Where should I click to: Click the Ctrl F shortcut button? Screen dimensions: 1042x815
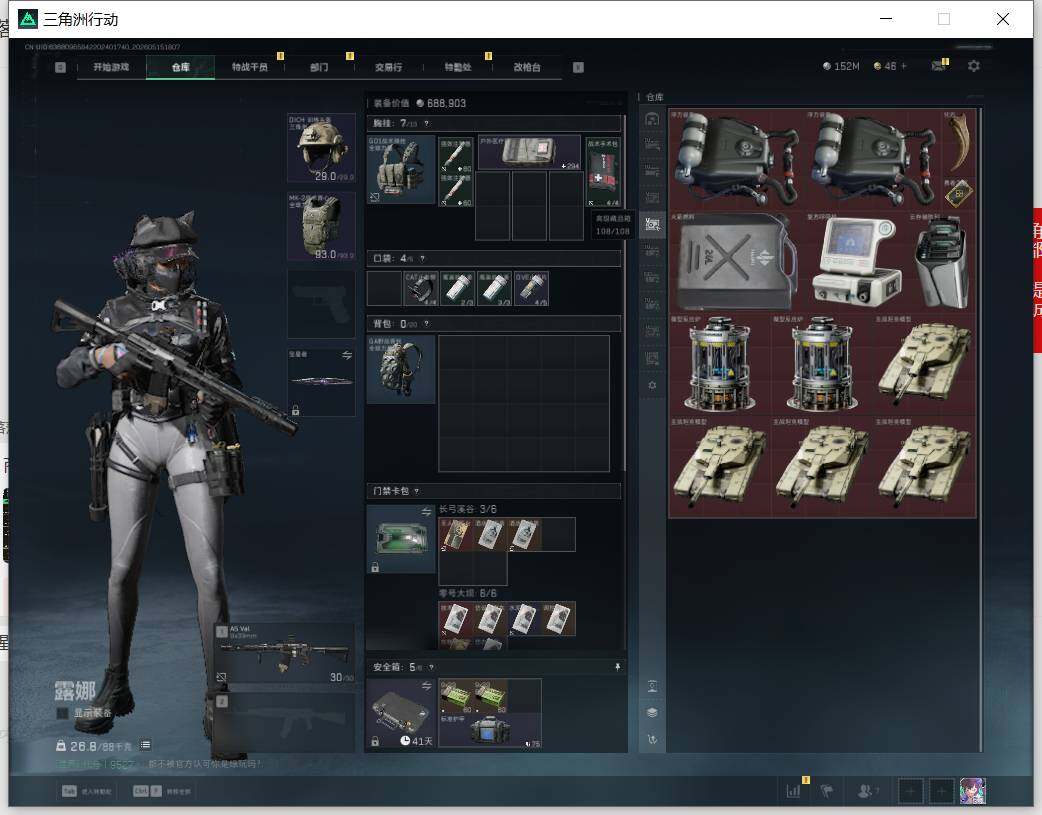(161, 791)
